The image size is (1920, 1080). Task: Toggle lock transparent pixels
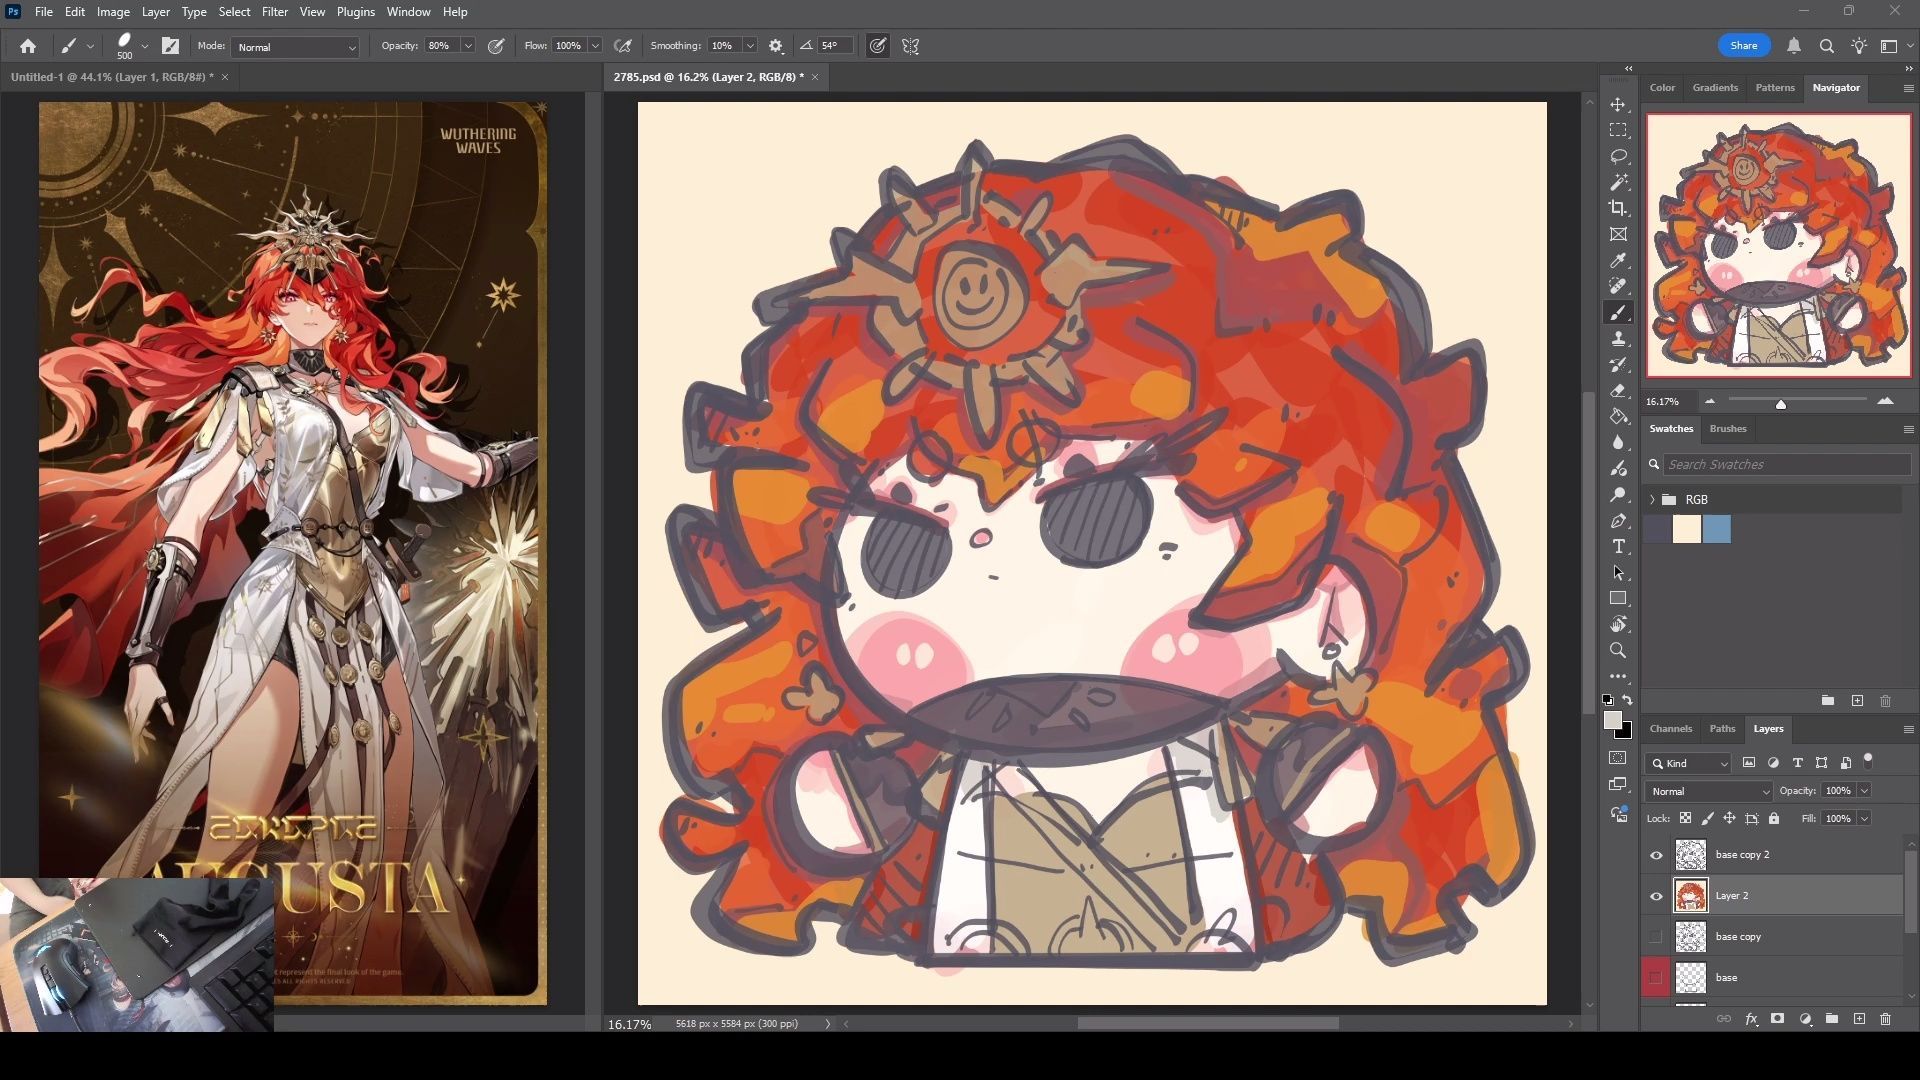pos(1685,818)
